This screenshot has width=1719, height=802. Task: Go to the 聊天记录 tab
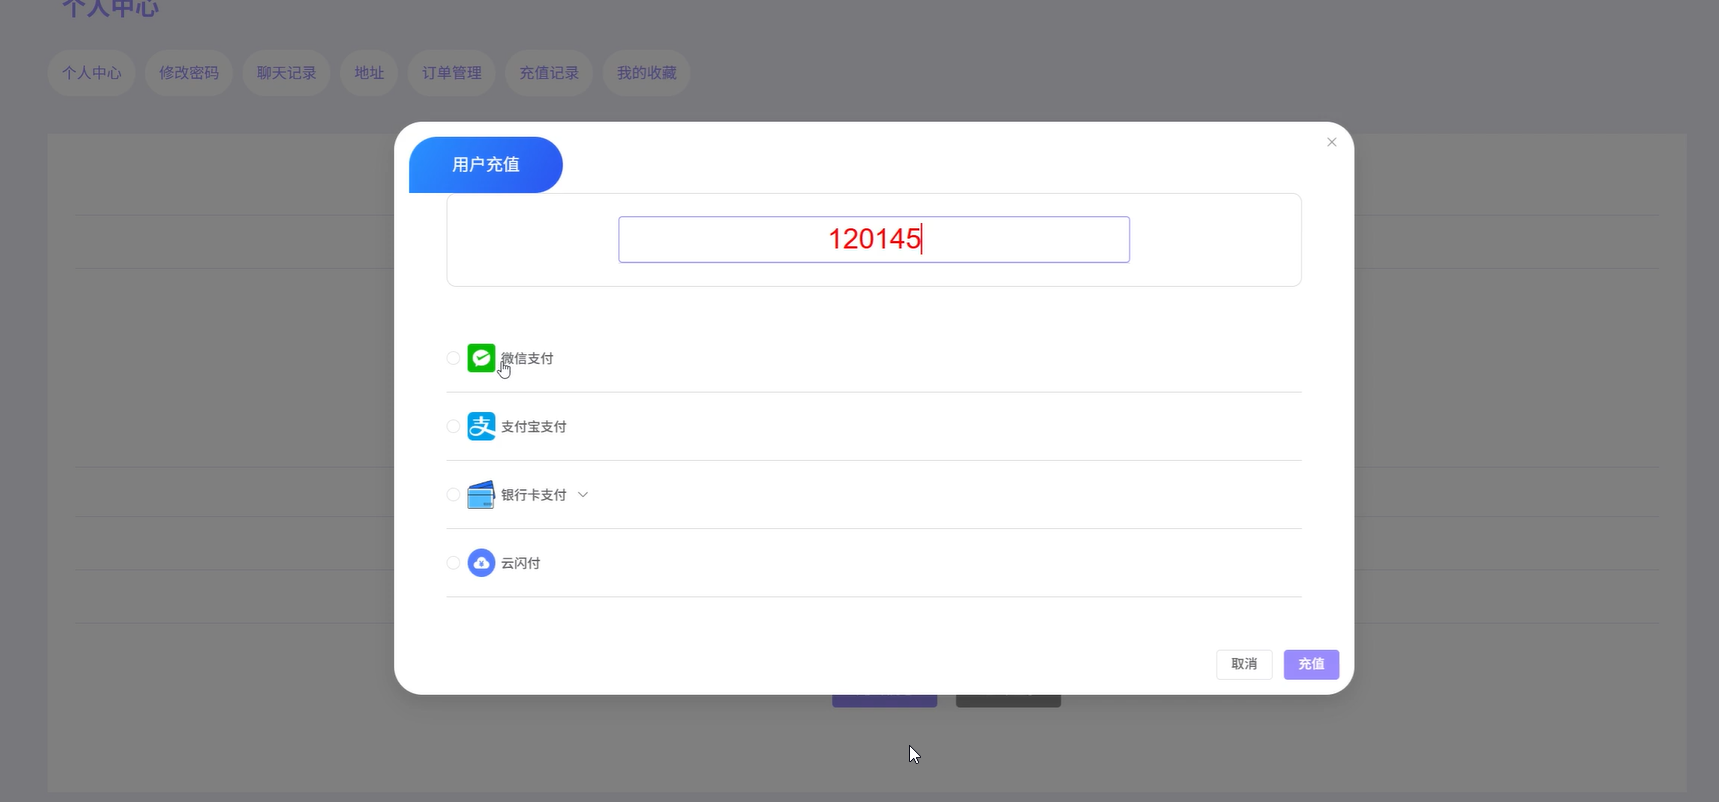pyautogui.click(x=286, y=73)
